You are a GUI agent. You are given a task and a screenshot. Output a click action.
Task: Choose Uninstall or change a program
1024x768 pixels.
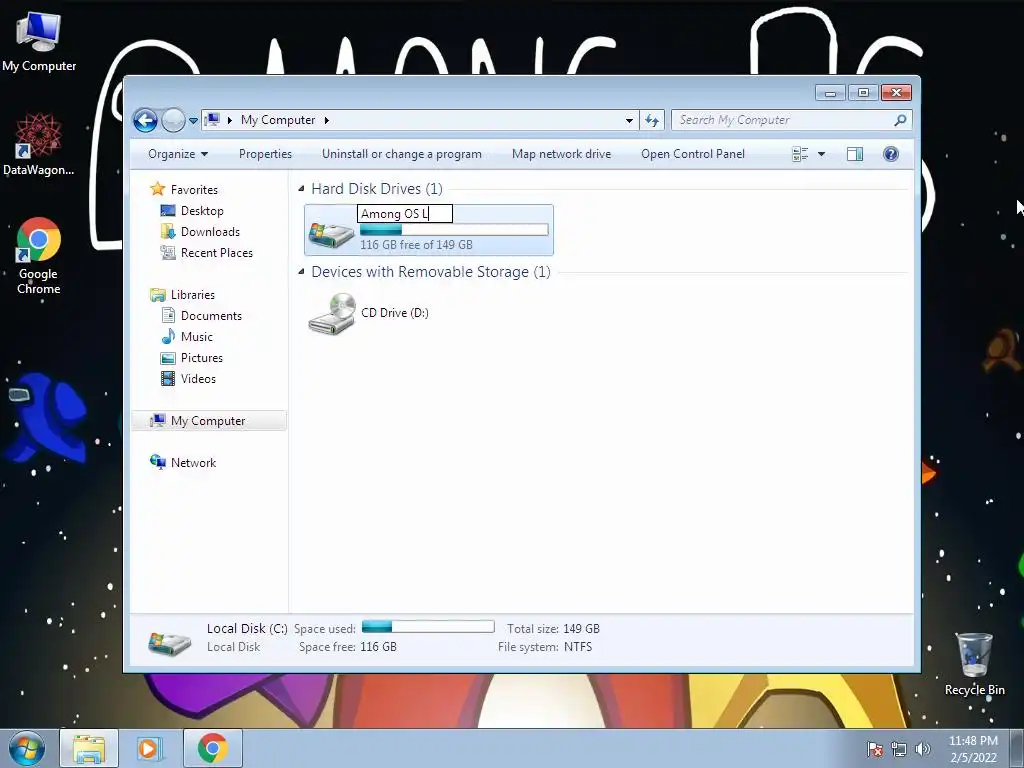(402, 154)
